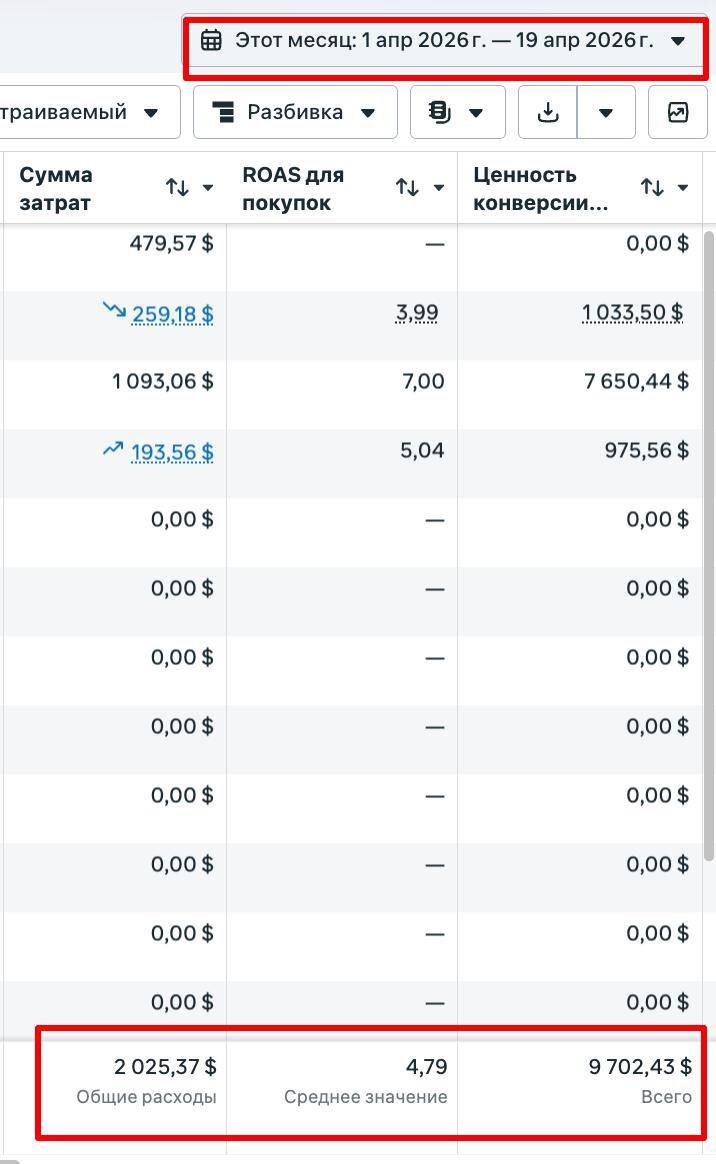Expand the export options arrow
The width and height of the screenshot is (716, 1164).
pos(605,112)
